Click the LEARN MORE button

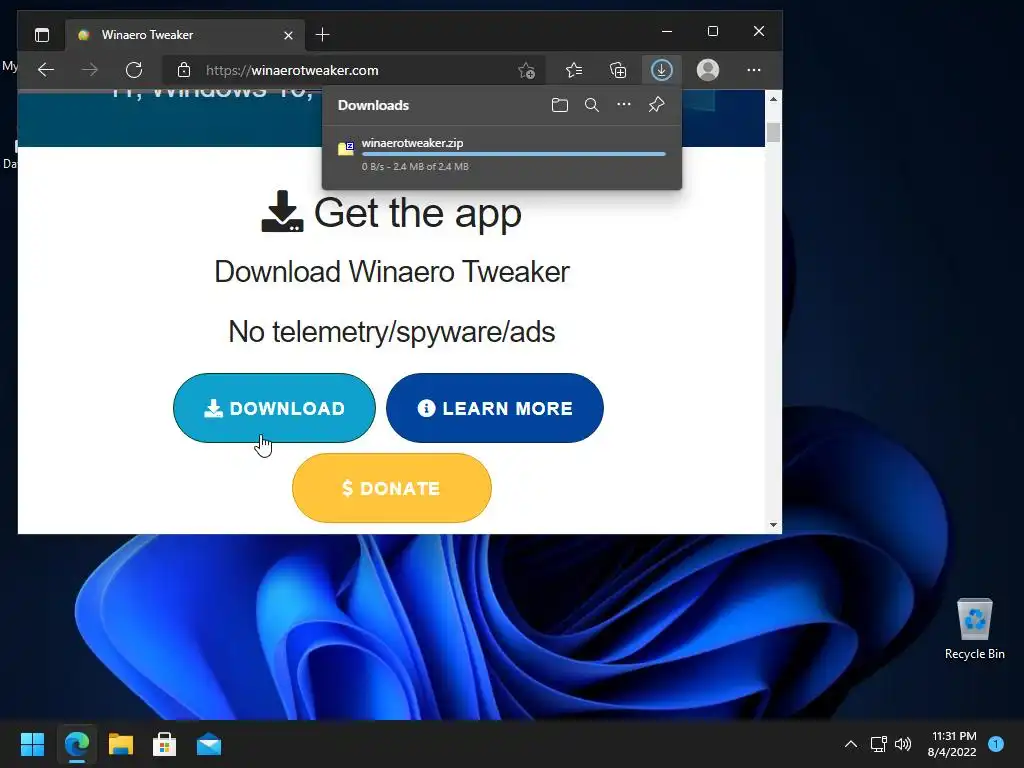click(495, 408)
